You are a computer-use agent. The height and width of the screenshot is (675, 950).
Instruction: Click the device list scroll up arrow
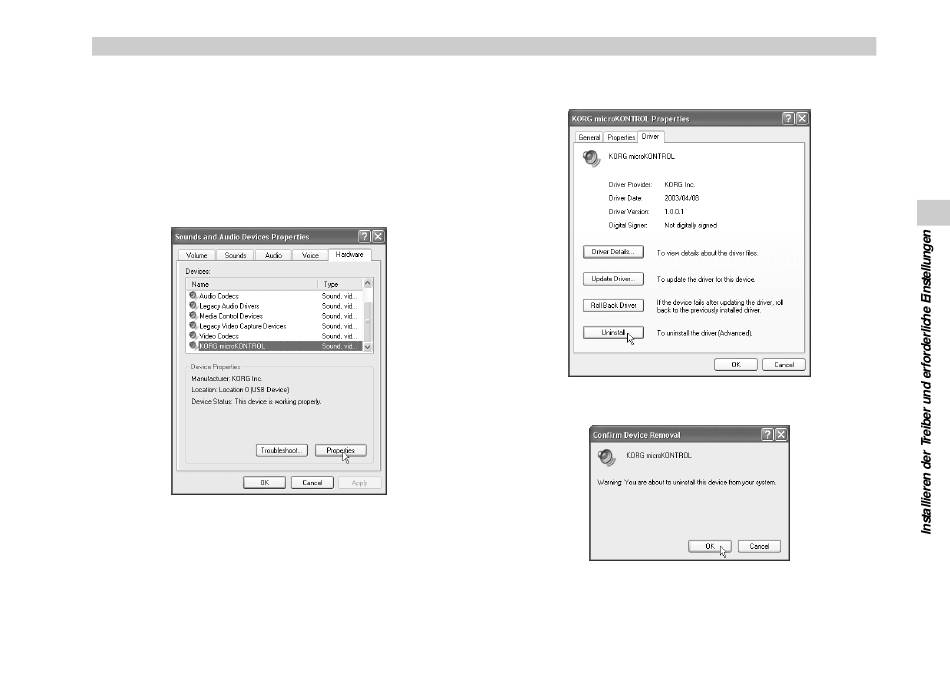367,284
